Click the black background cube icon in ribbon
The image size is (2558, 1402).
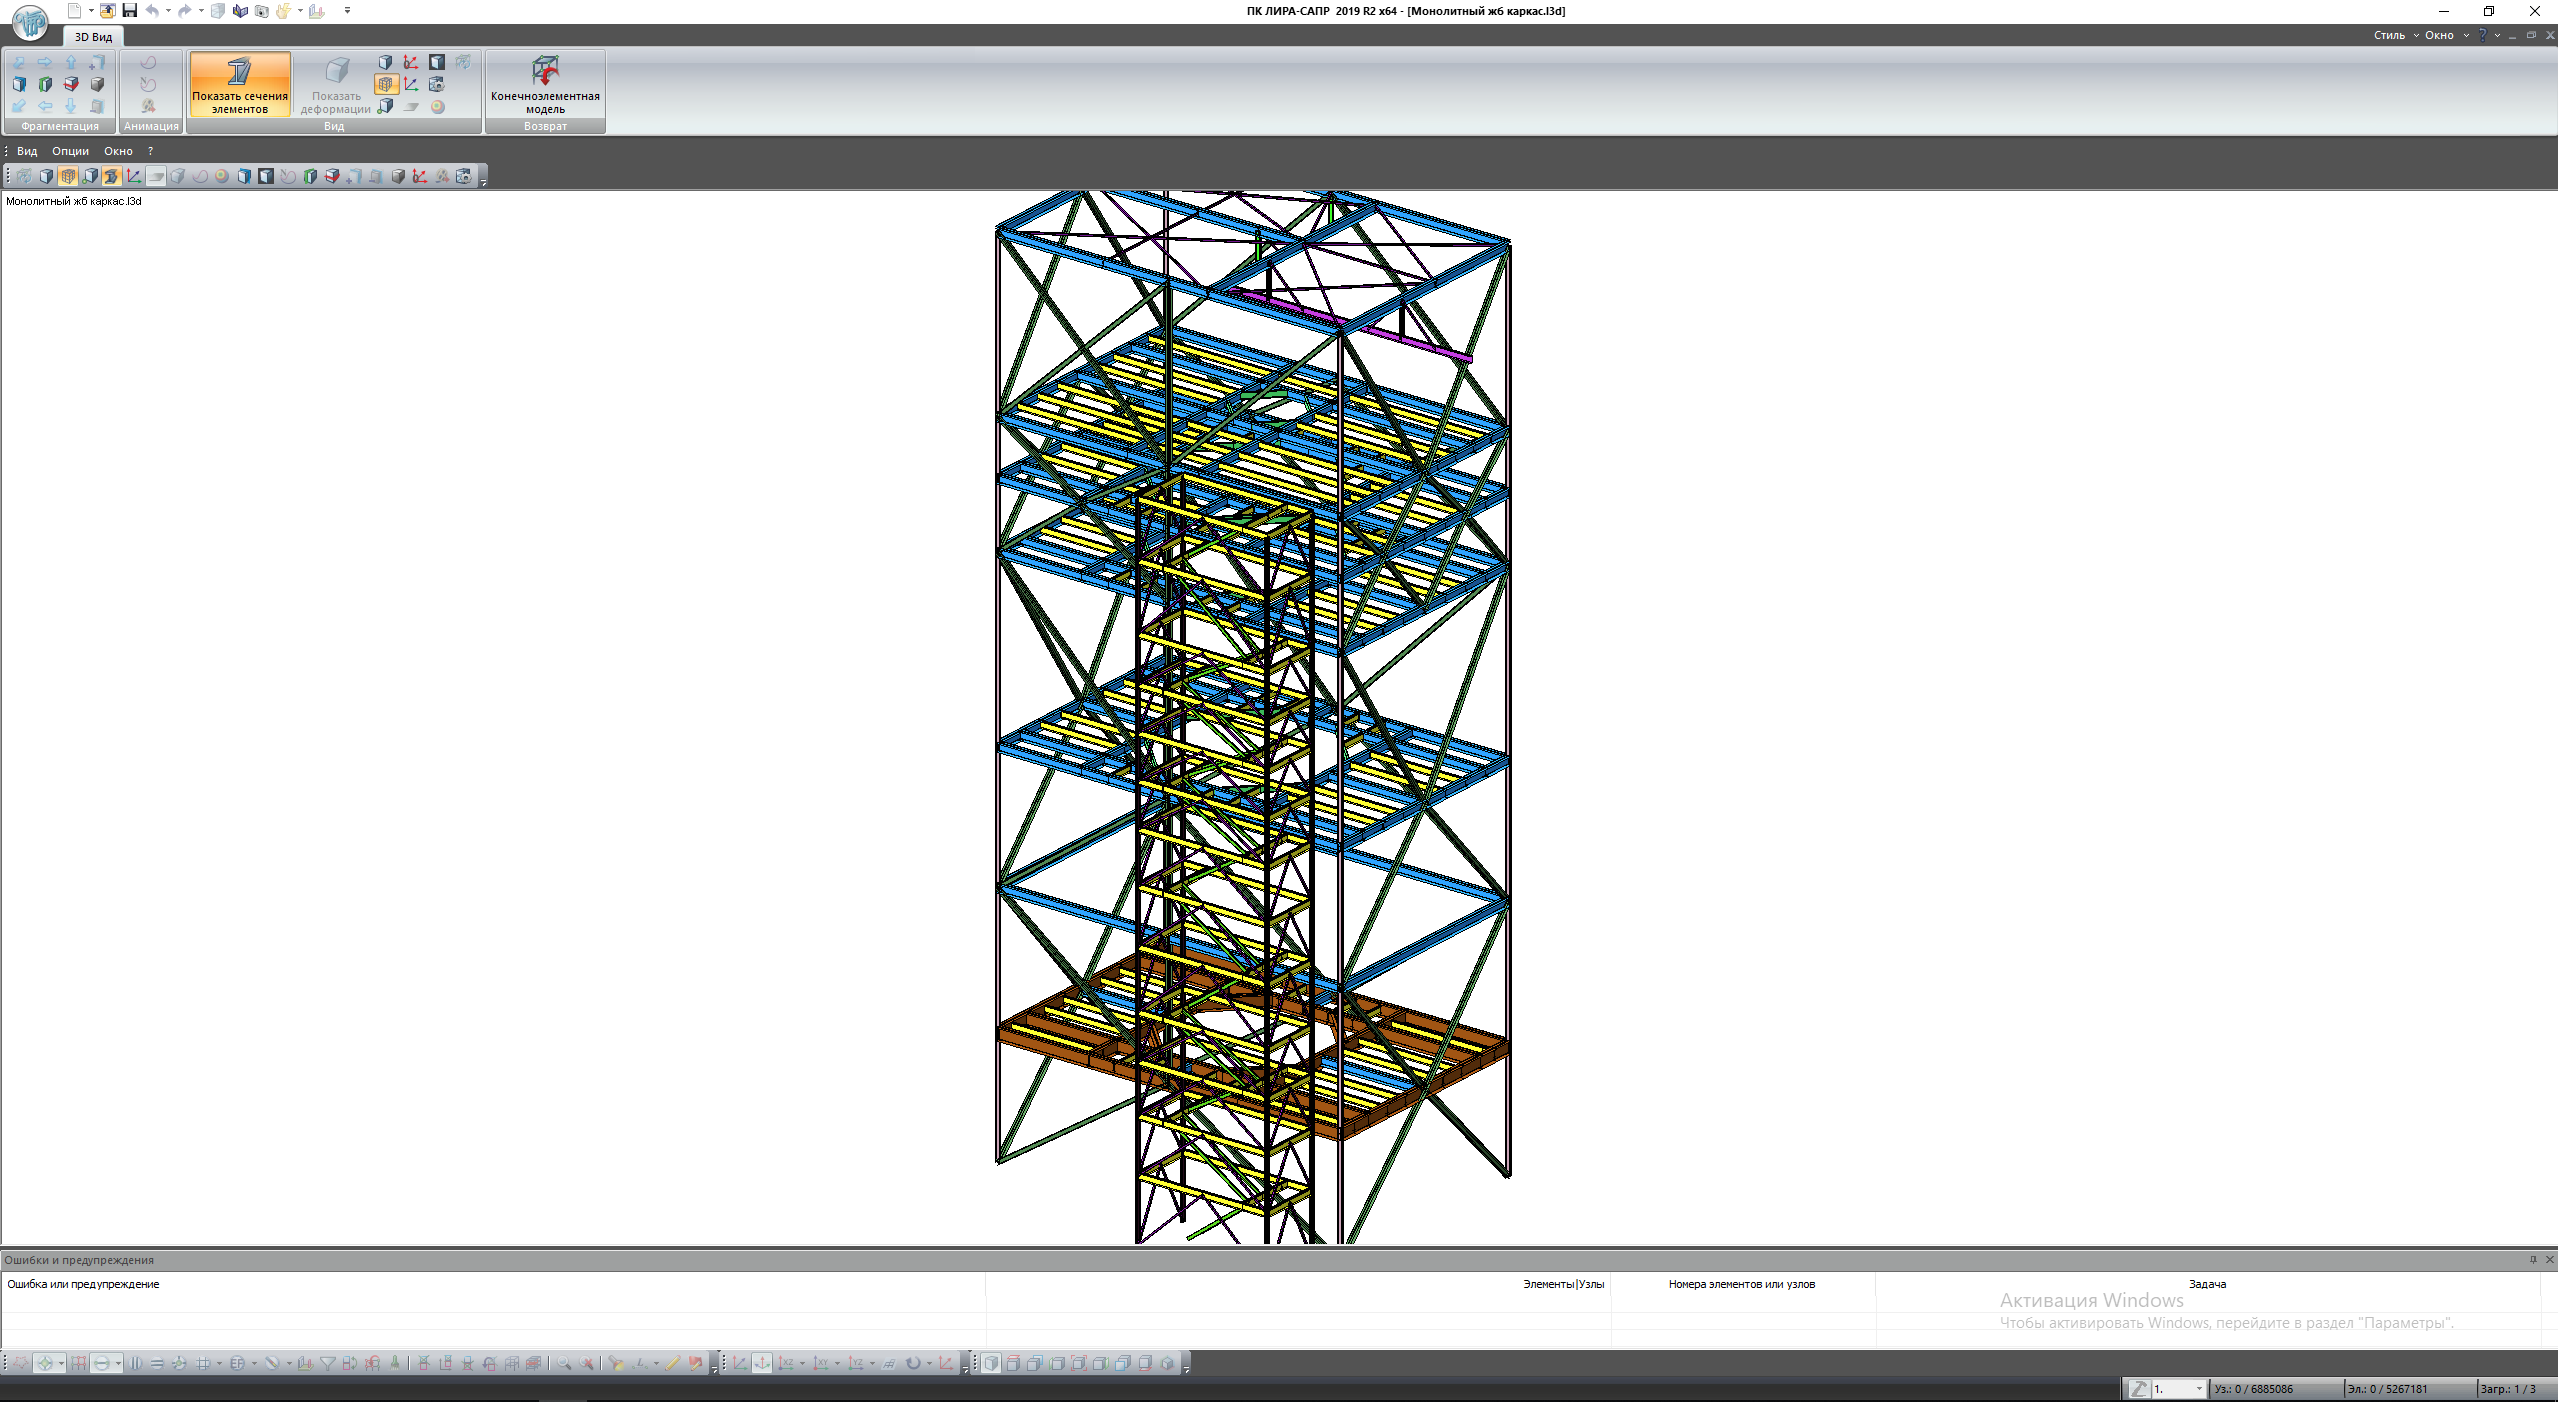pos(437,62)
